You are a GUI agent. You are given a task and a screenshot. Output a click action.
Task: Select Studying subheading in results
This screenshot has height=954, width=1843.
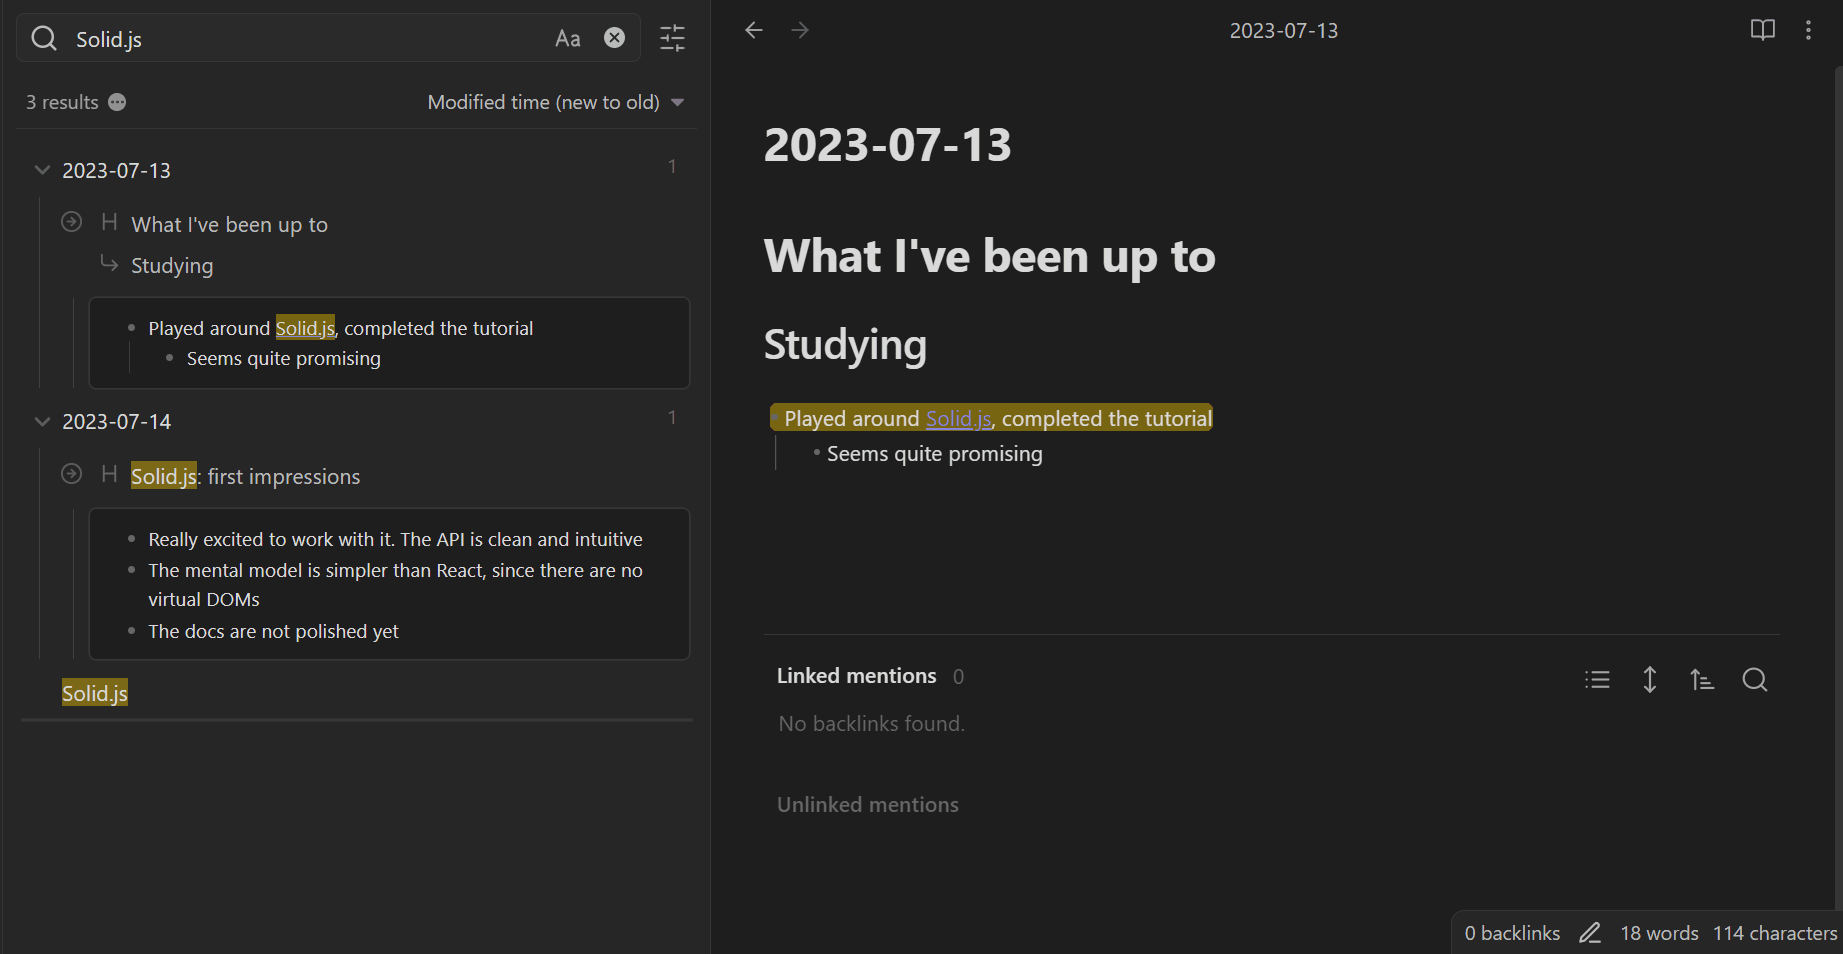pyautogui.click(x=172, y=266)
